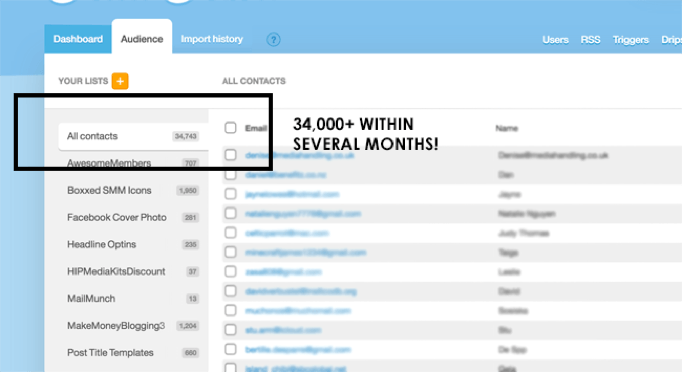682x372 pixels.
Task: Check the box in Stu's row
Action: coord(231,330)
